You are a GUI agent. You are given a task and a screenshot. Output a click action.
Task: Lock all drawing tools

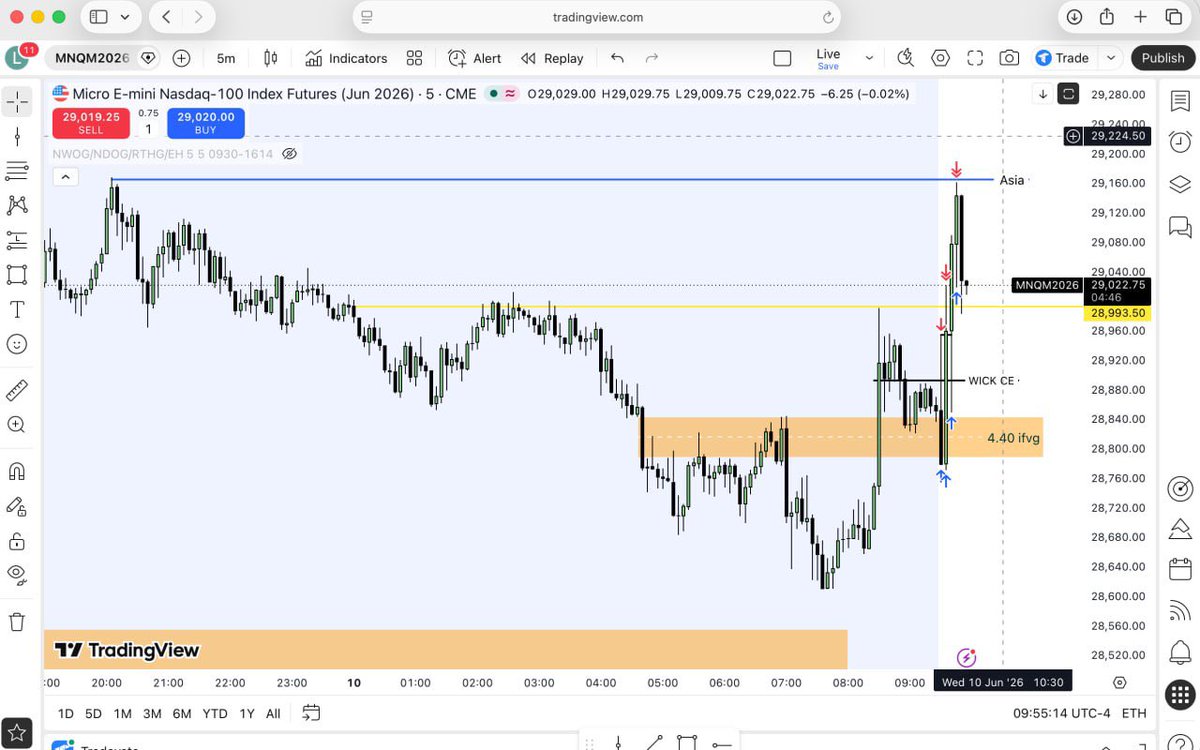point(17,541)
